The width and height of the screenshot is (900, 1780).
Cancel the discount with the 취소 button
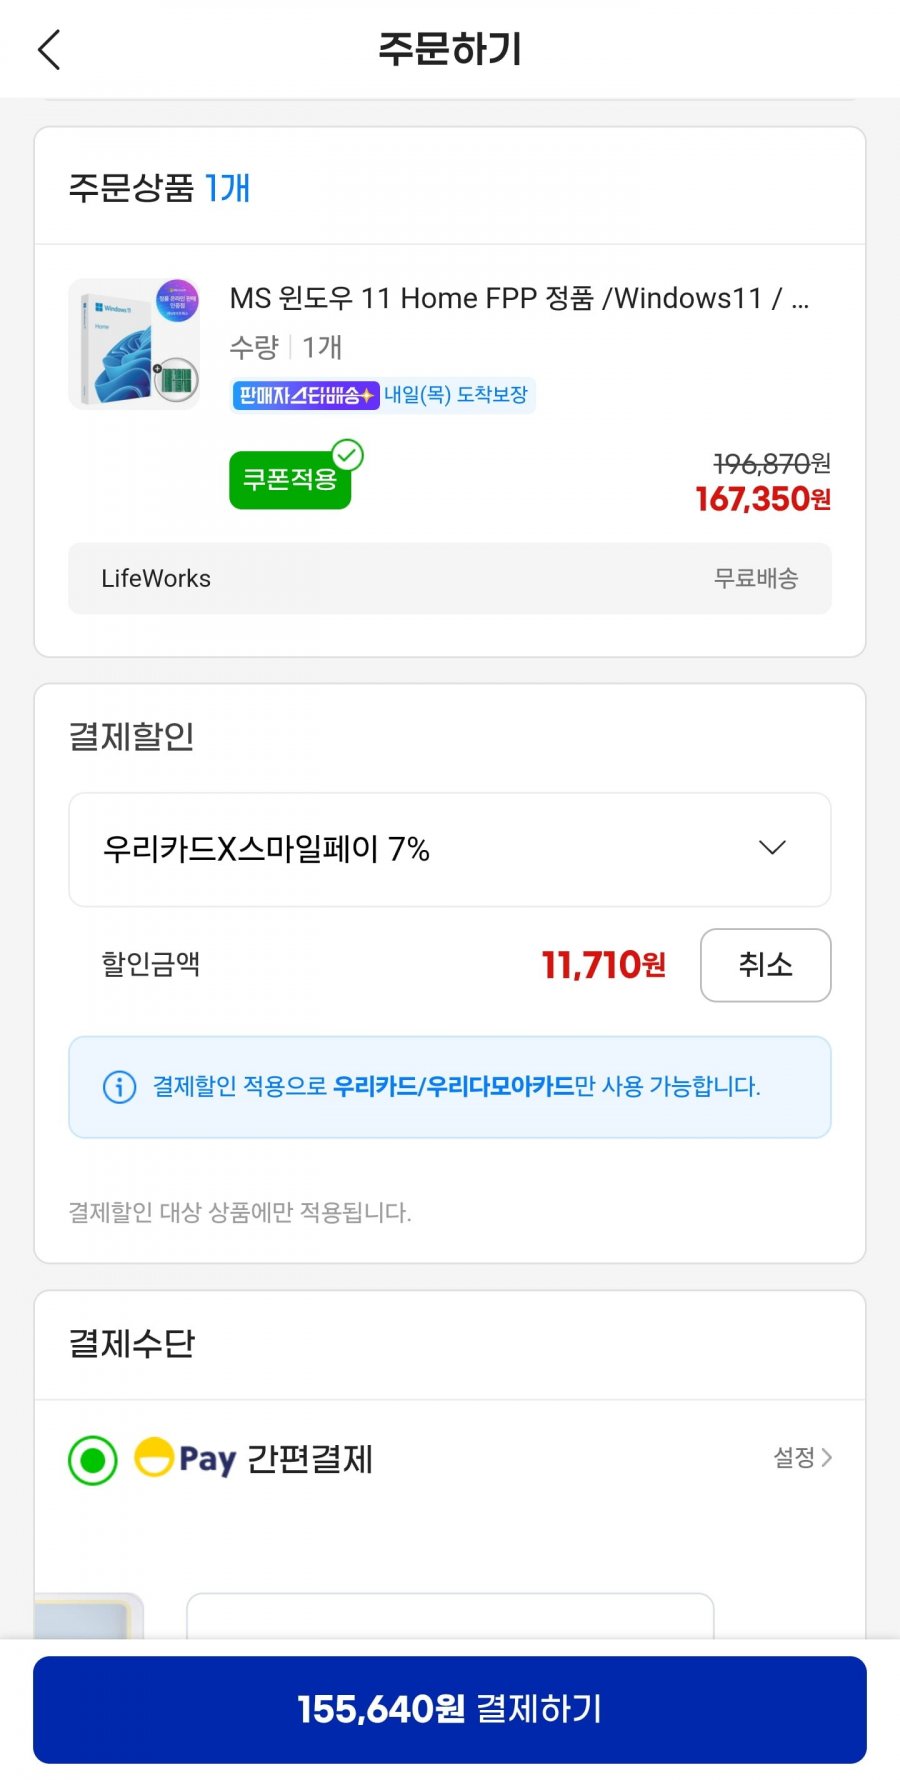click(765, 965)
